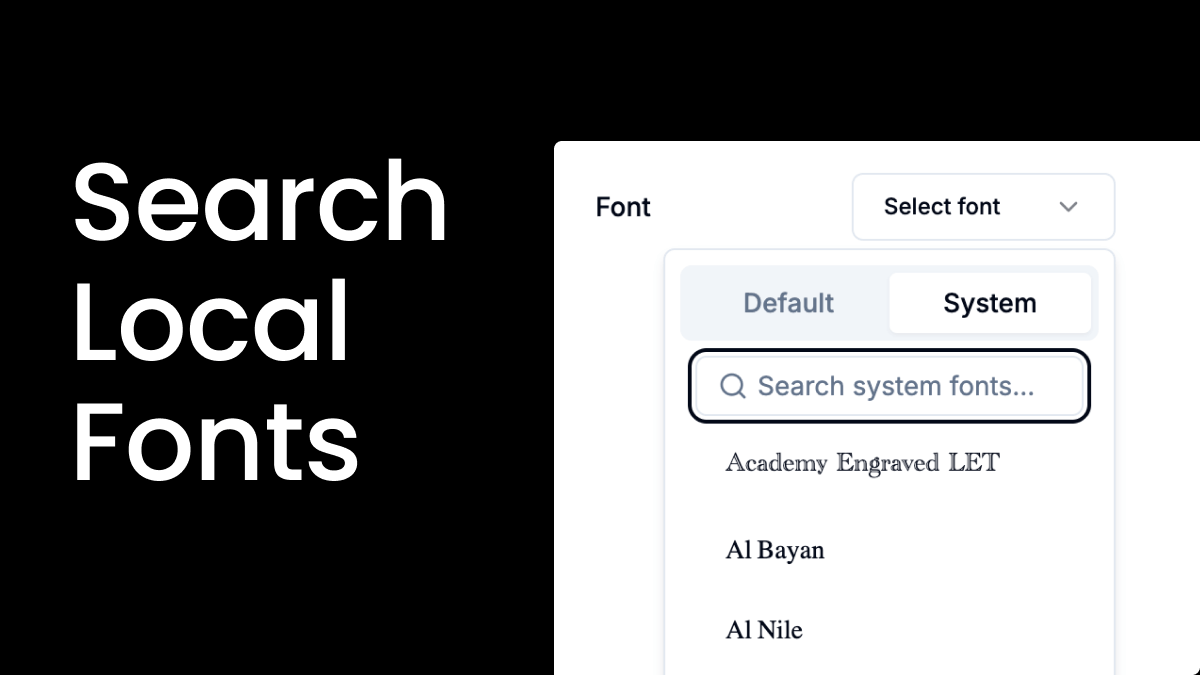Click the word Search in the title
This screenshot has width=1200, height=675.
click(x=260, y=203)
